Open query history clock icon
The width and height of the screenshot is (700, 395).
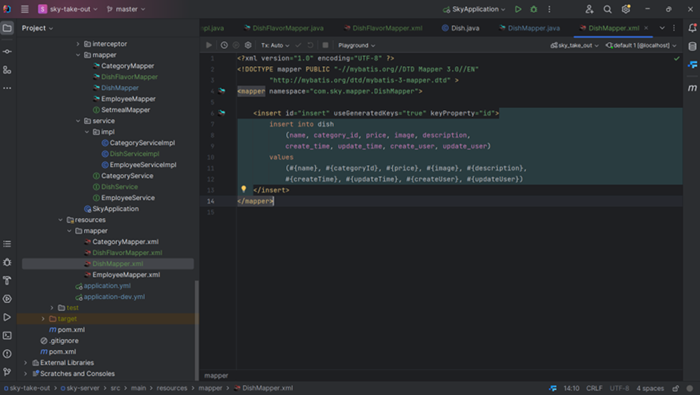click(x=224, y=45)
